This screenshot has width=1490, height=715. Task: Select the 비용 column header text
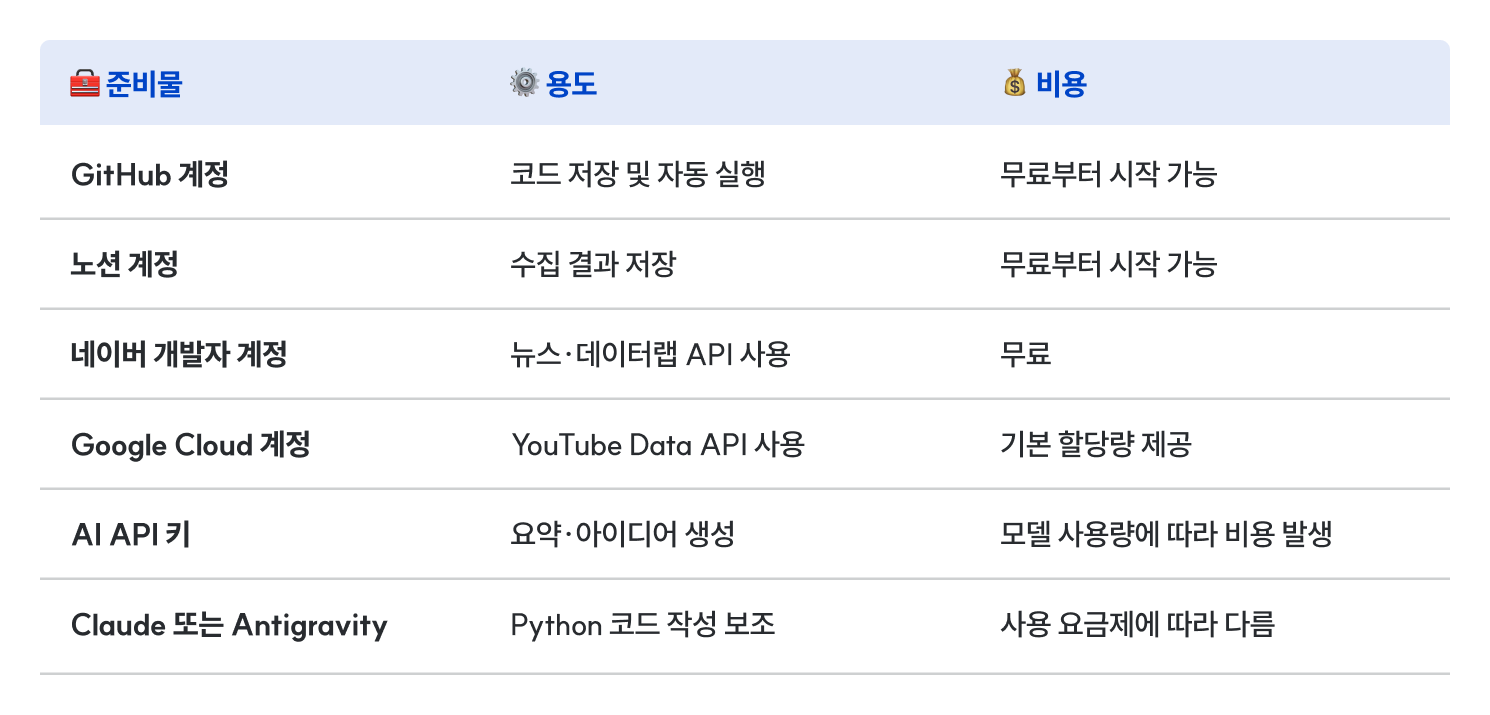[1061, 84]
